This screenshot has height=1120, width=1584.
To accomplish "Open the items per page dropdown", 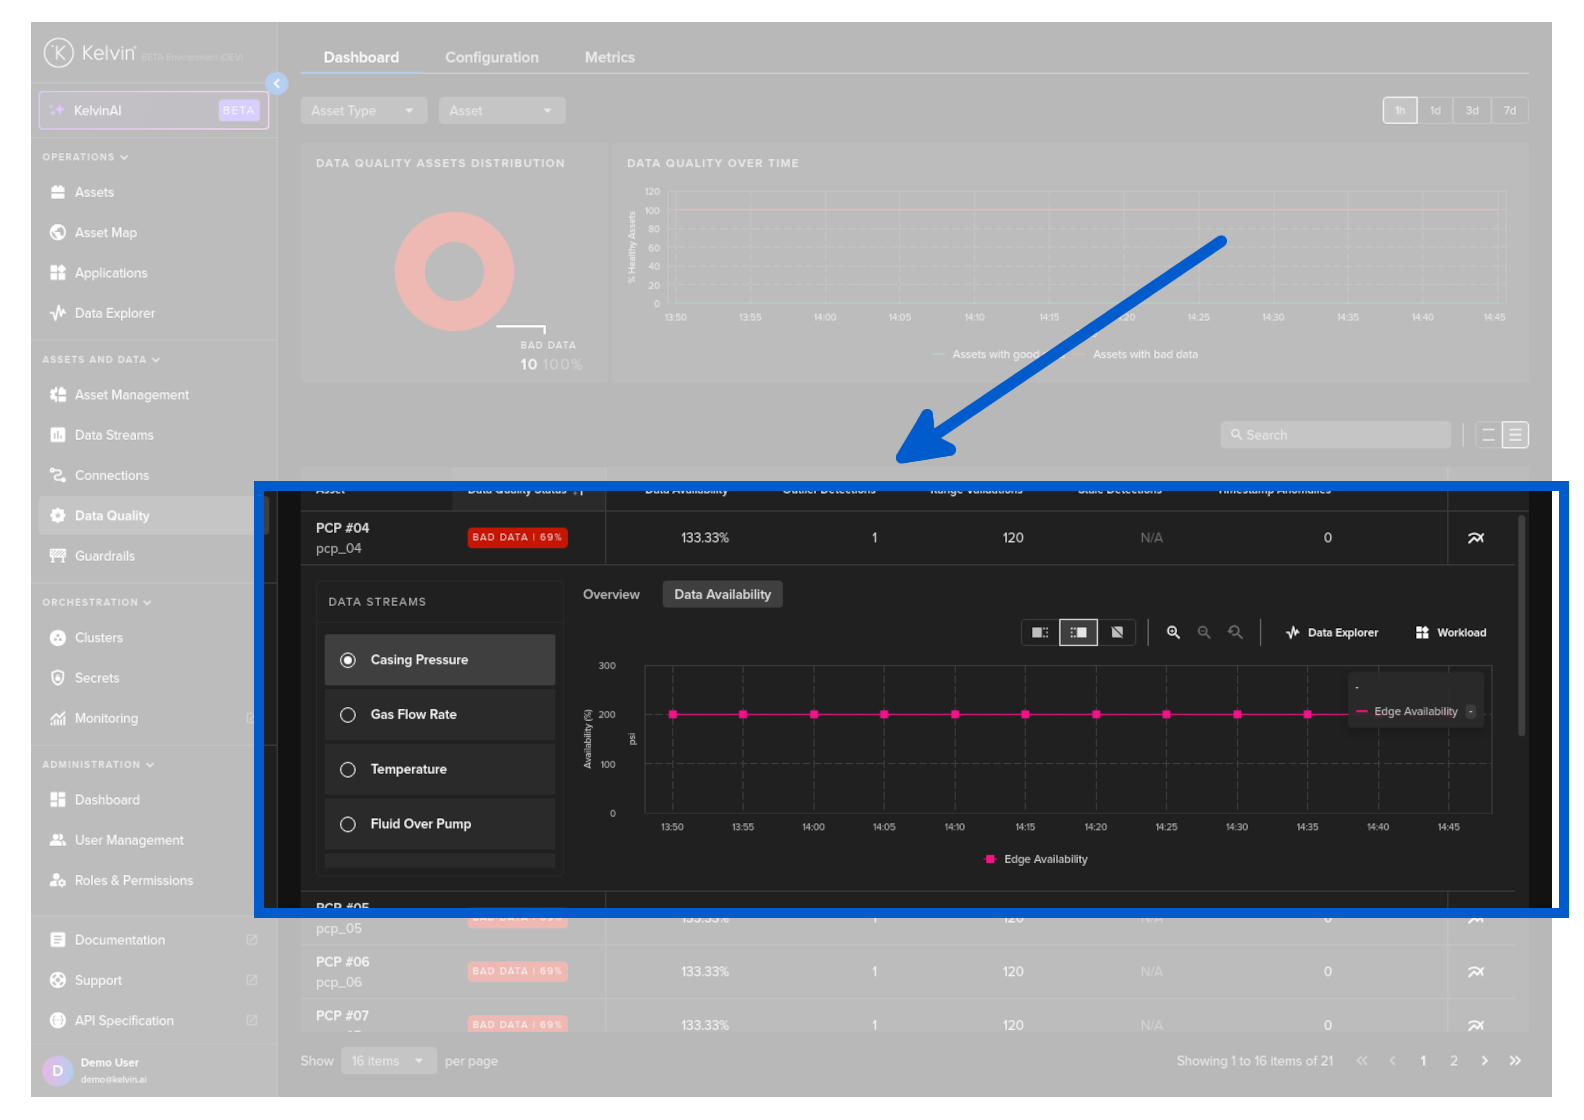I will click(387, 1061).
